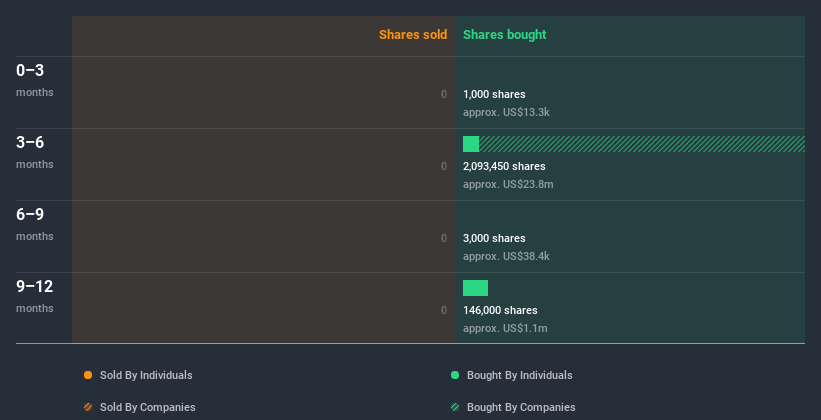
Task: Click the 1,000 shares value
Action: [494, 94]
